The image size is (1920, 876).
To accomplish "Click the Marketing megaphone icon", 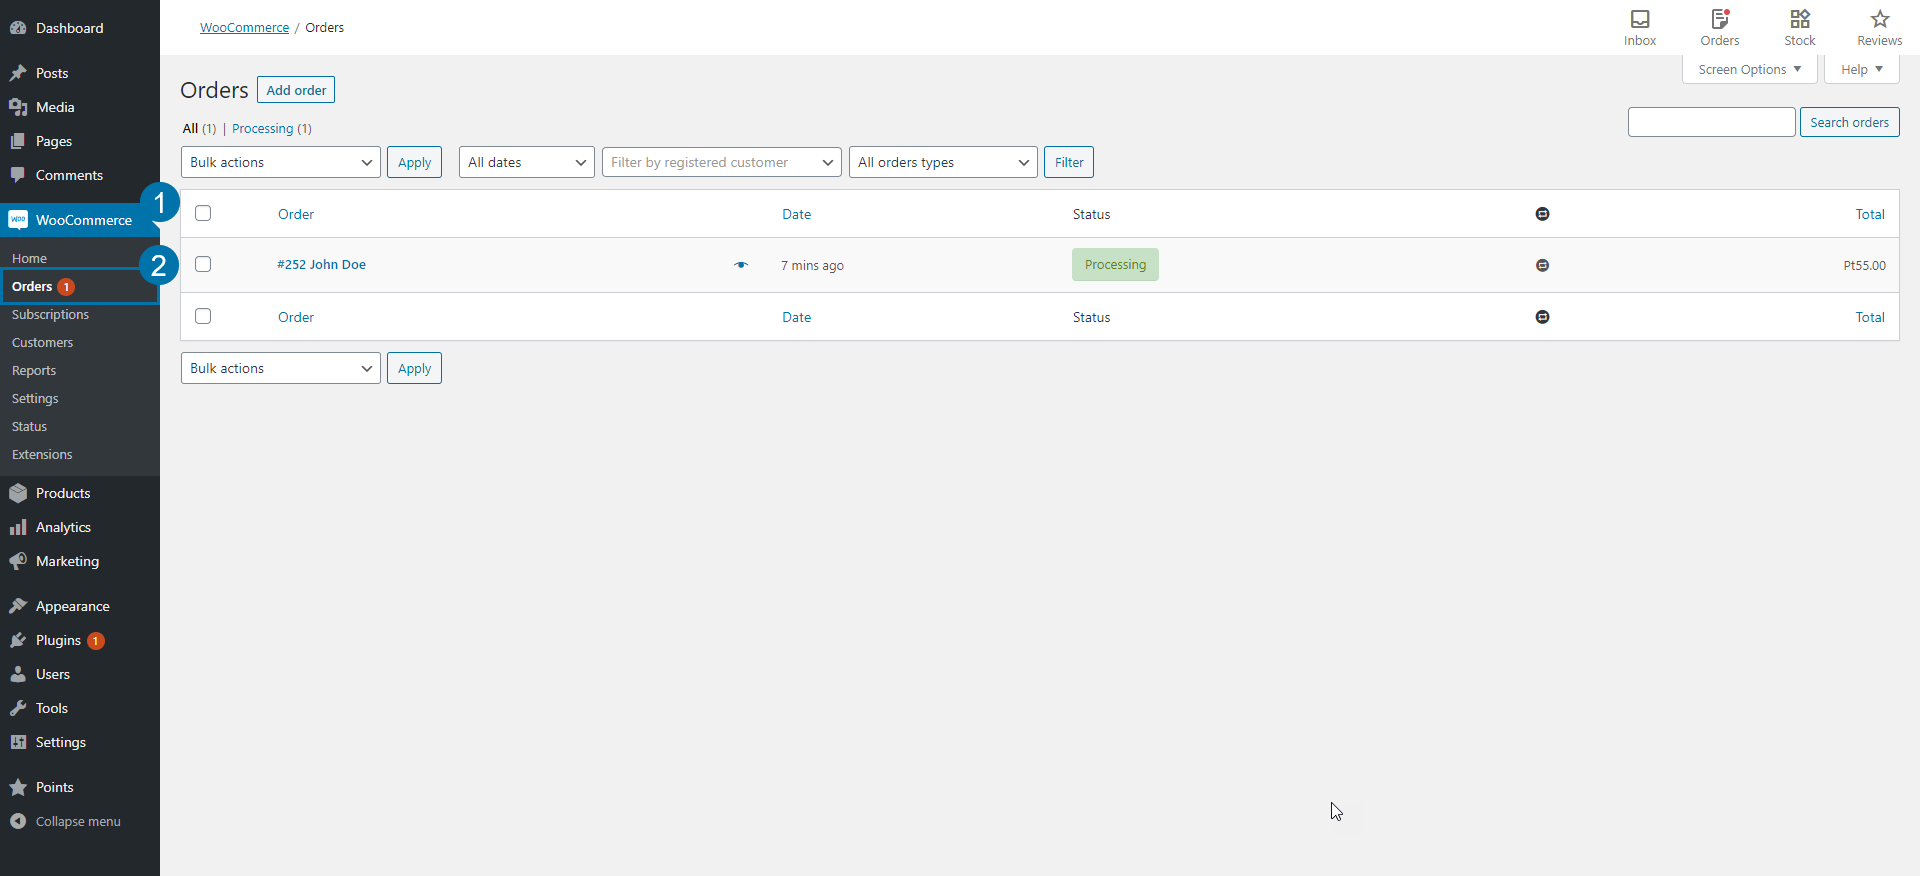I will point(18,561).
